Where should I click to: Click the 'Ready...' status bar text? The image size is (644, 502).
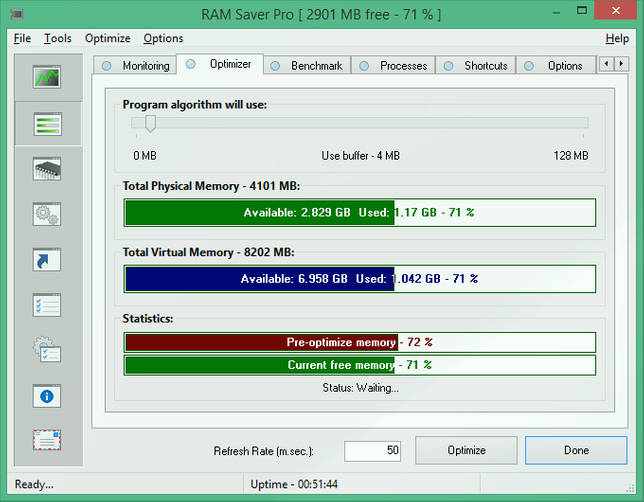pyautogui.click(x=34, y=484)
